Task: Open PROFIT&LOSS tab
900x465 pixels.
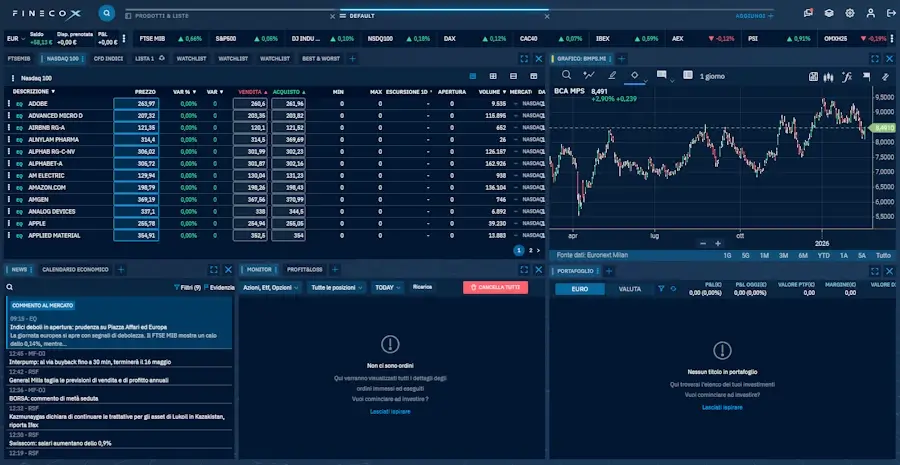Action: 305,270
